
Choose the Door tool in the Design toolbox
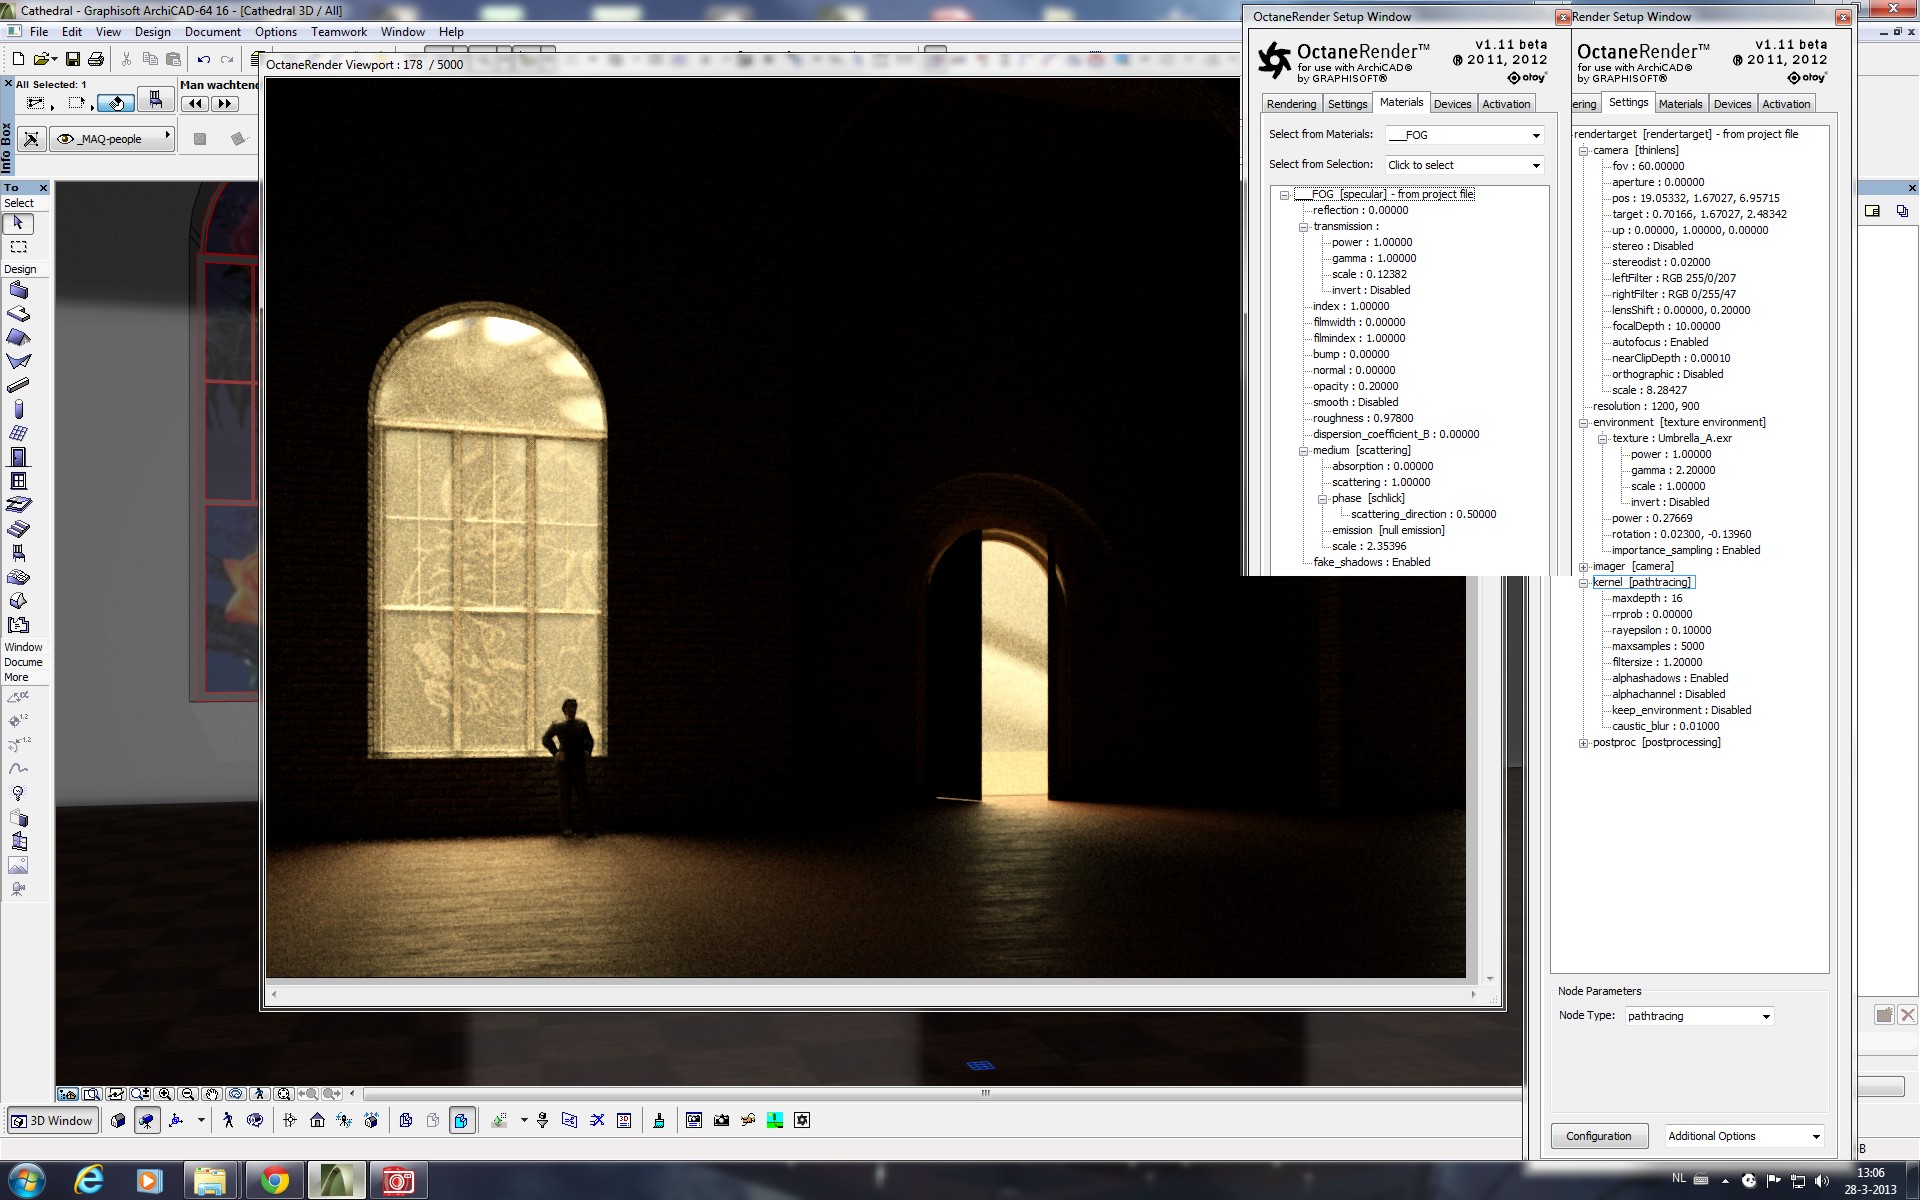pos(18,457)
